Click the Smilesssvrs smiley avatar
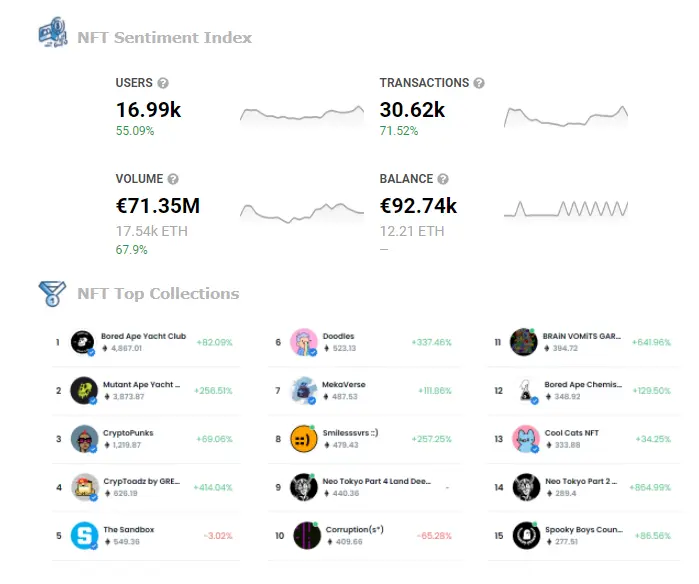Viewport: 699px width, 584px height. (x=304, y=439)
